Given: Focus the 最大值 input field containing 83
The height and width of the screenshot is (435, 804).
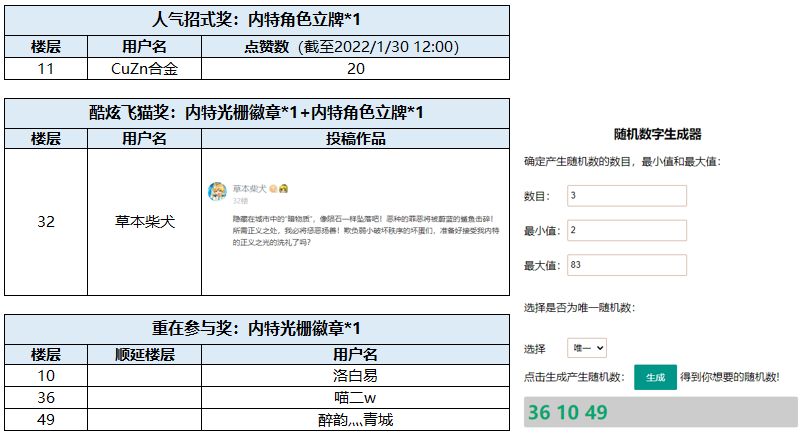Looking at the screenshot, I should [627, 265].
